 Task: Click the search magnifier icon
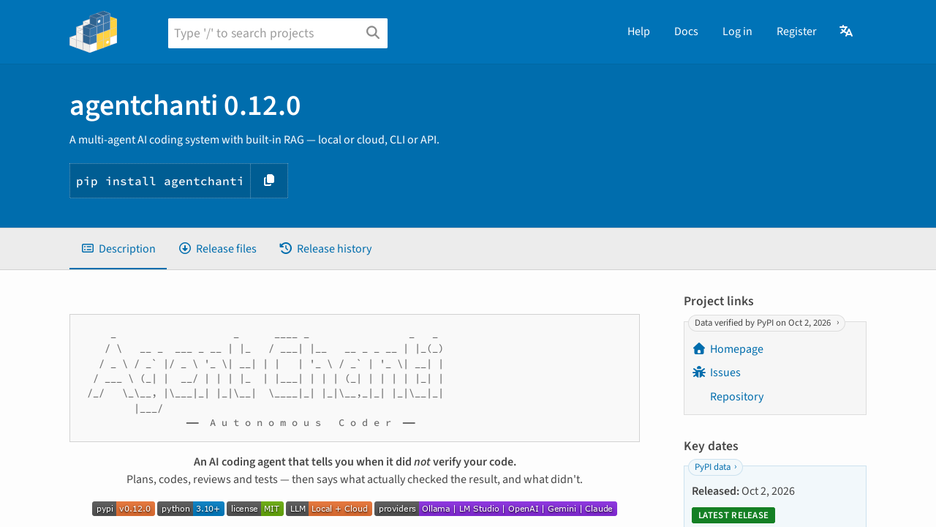pyautogui.click(x=372, y=33)
